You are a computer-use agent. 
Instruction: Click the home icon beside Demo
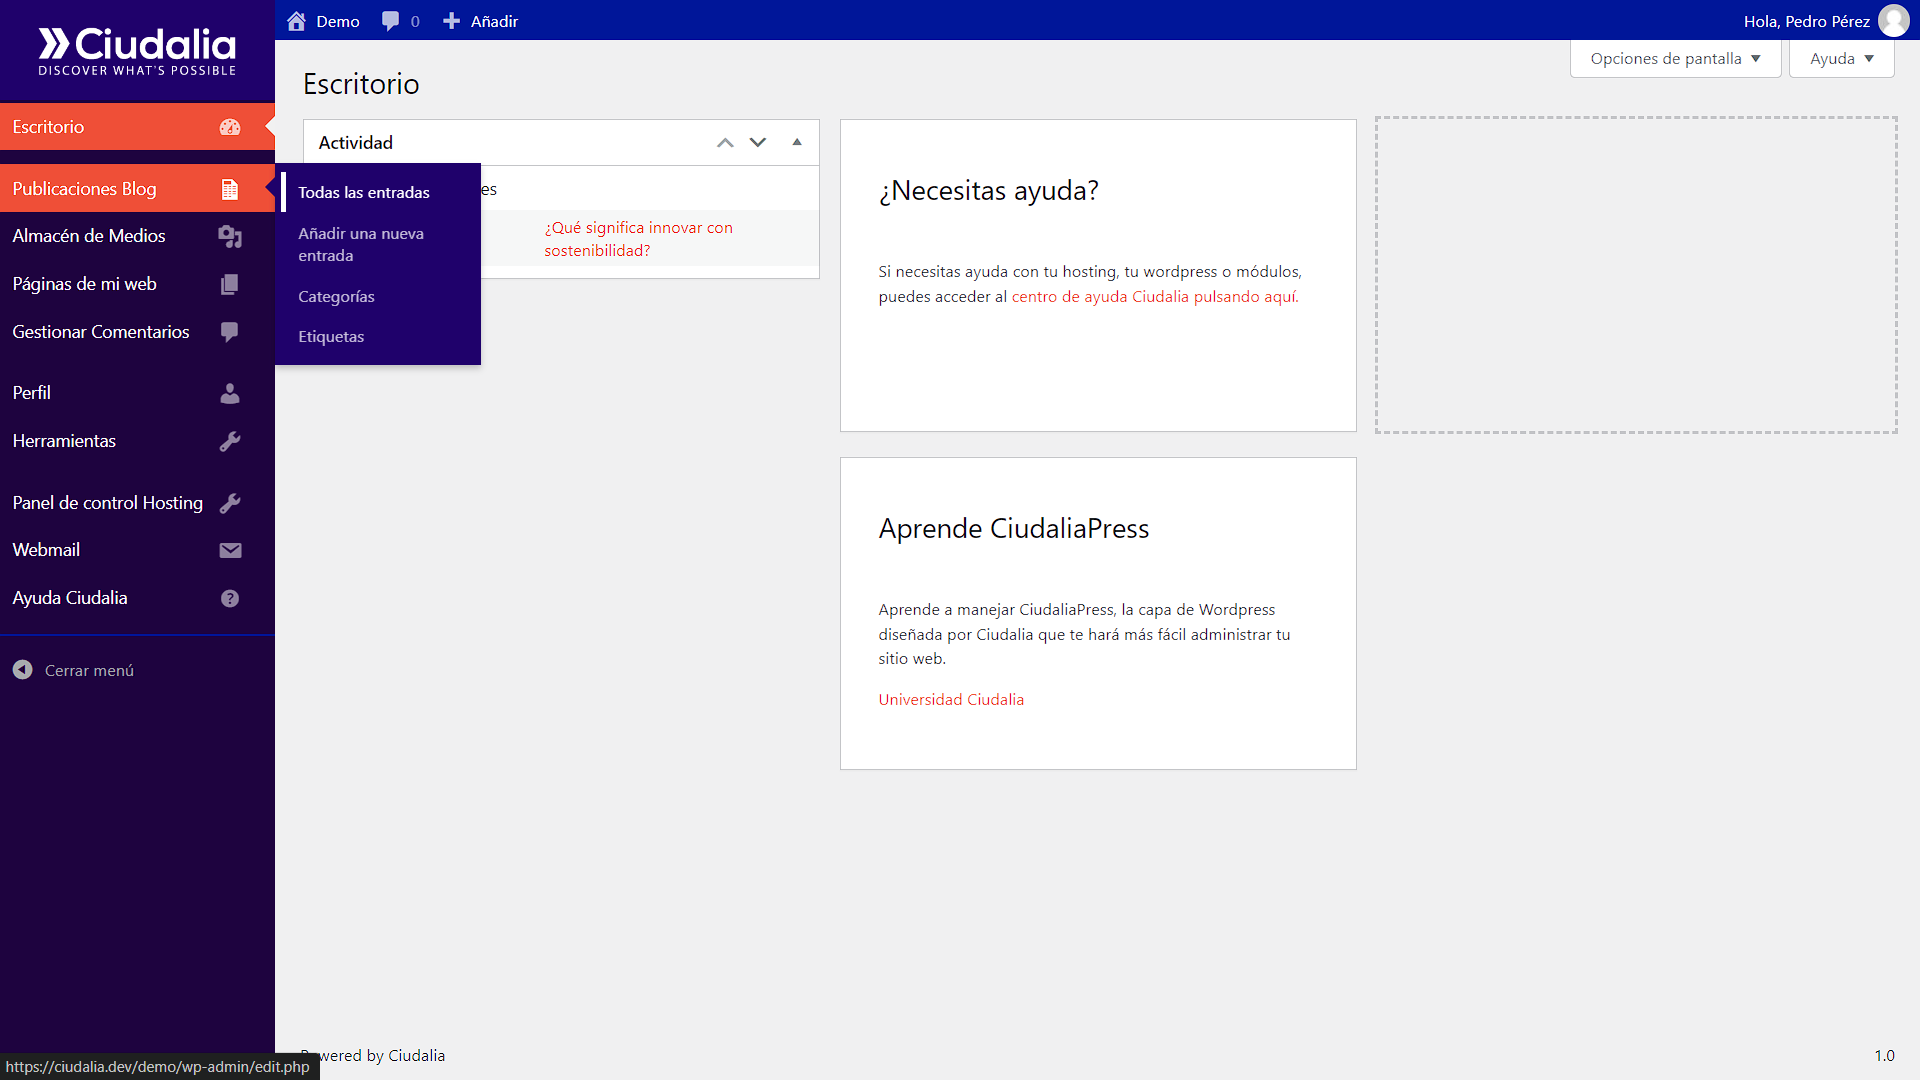point(296,20)
